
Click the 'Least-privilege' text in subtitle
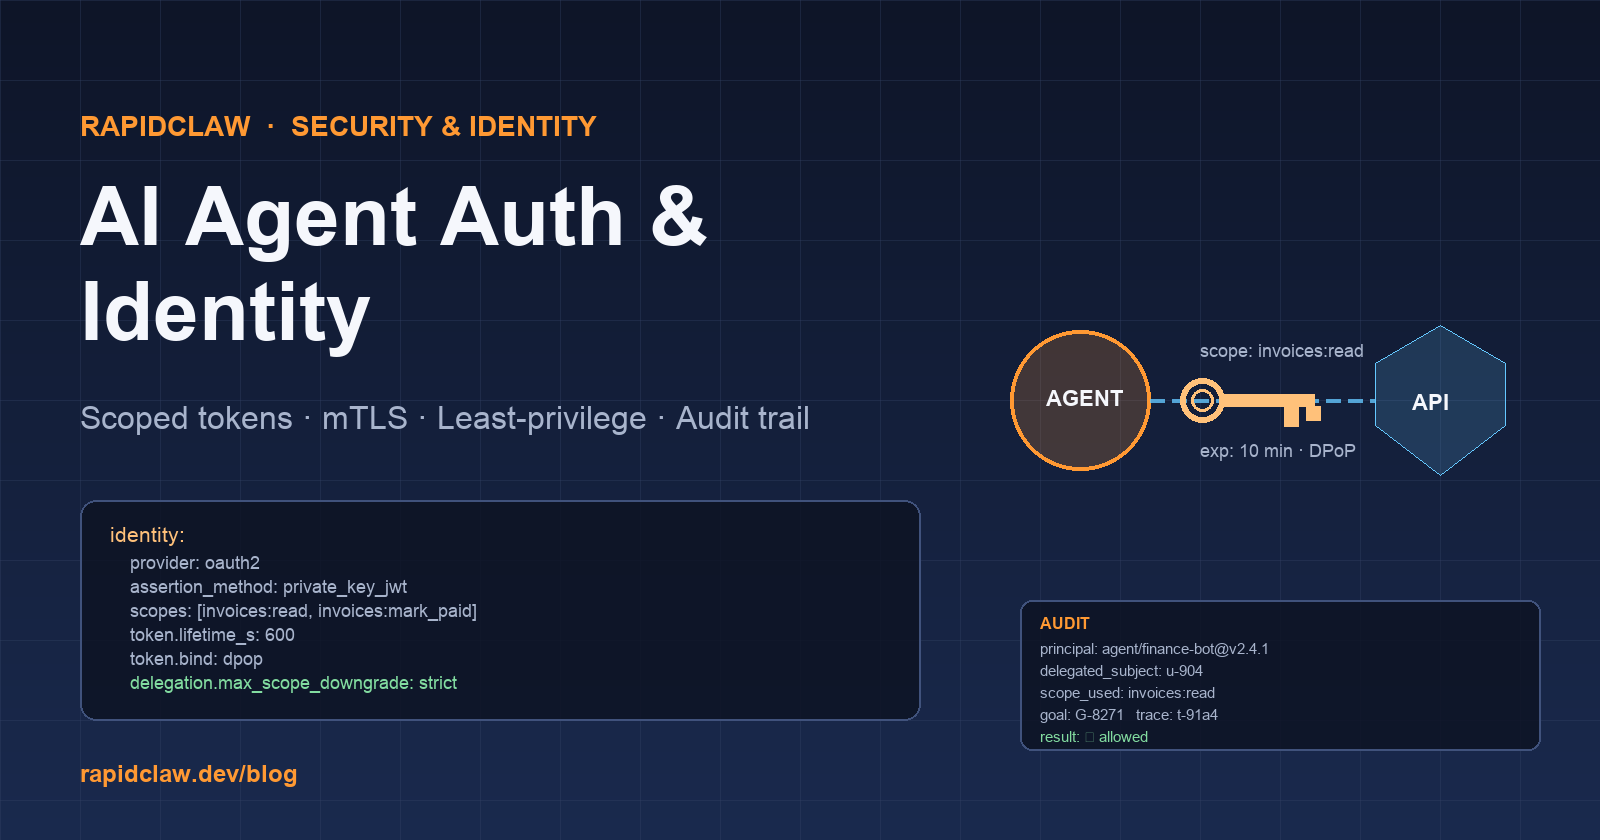click(541, 418)
